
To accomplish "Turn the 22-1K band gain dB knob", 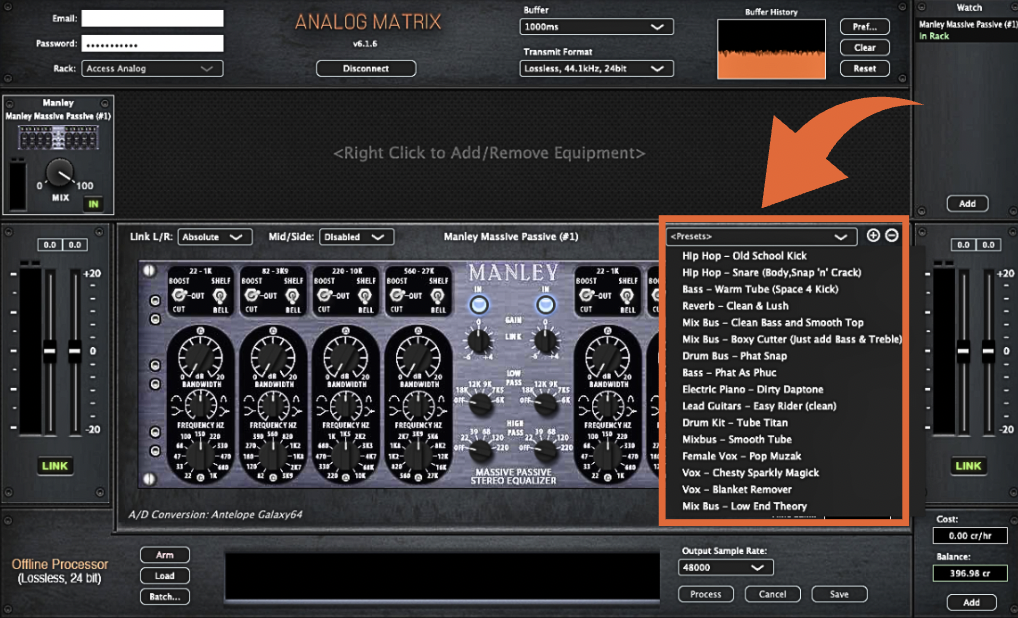I will point(201,356).
